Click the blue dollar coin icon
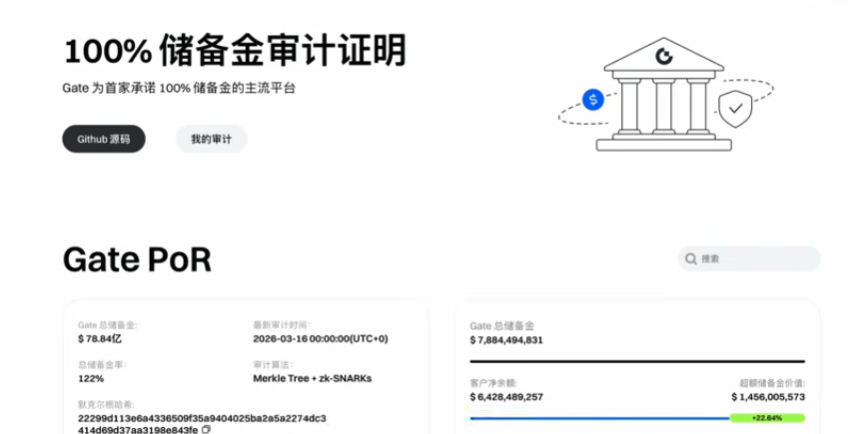The width and height of the screenshot is (851, 434). tap(593, 99)
